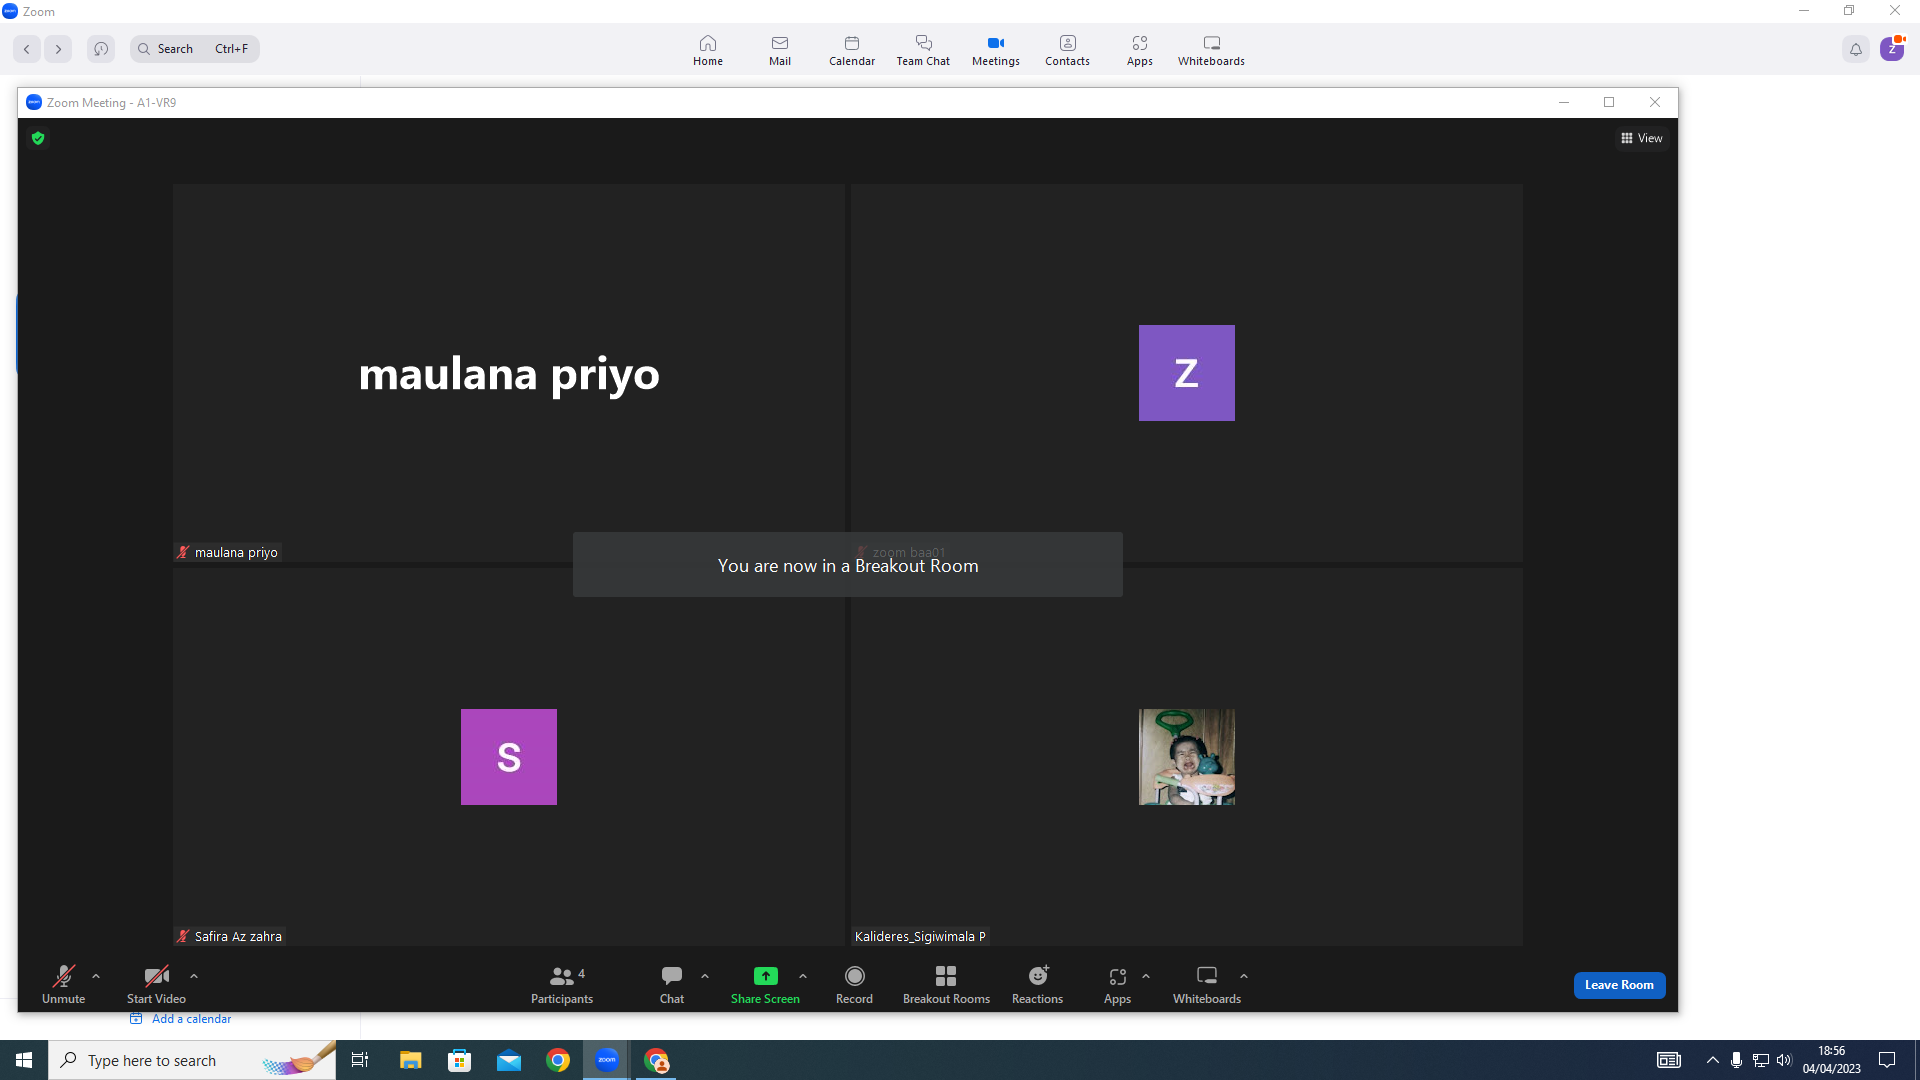
Task: Open Whiteboards in the meeting toolbar
Action: (1207, 984)
